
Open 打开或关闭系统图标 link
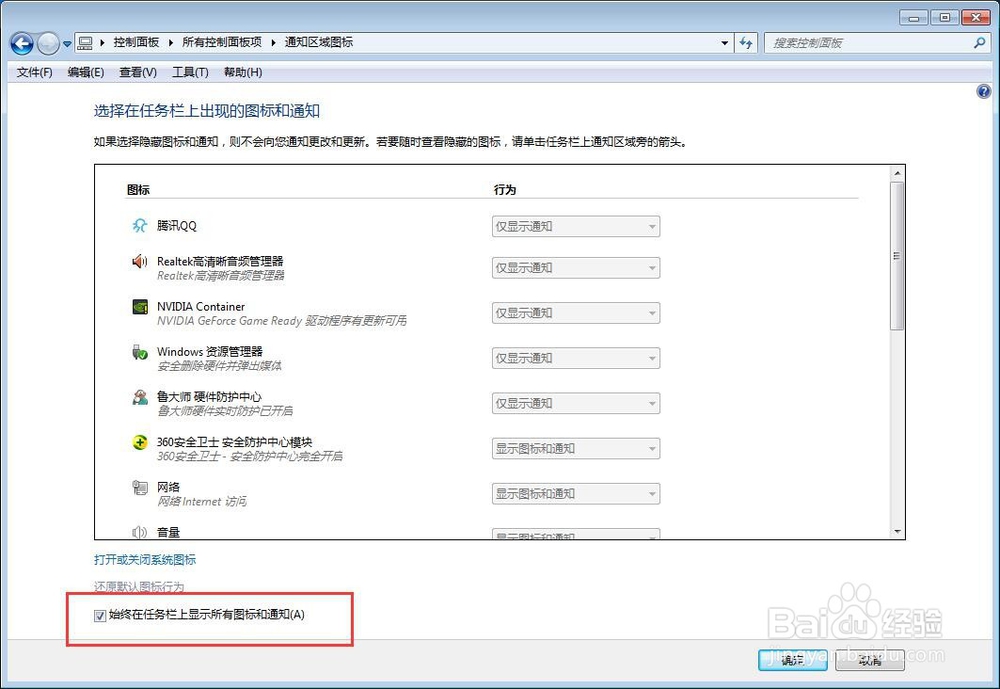[x=145, y=559]
